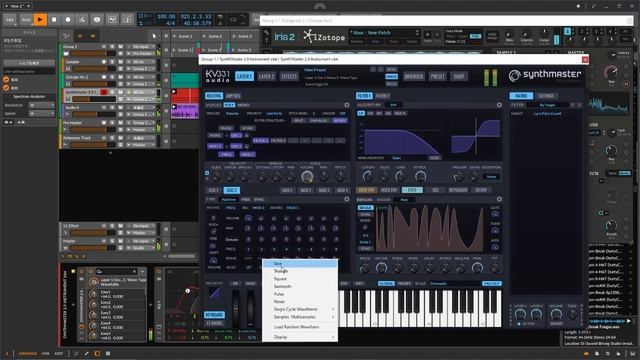Select the MATRIX tab on right panel
The height and width of the screenshot is (360, 640).
[x=521, y=96]
